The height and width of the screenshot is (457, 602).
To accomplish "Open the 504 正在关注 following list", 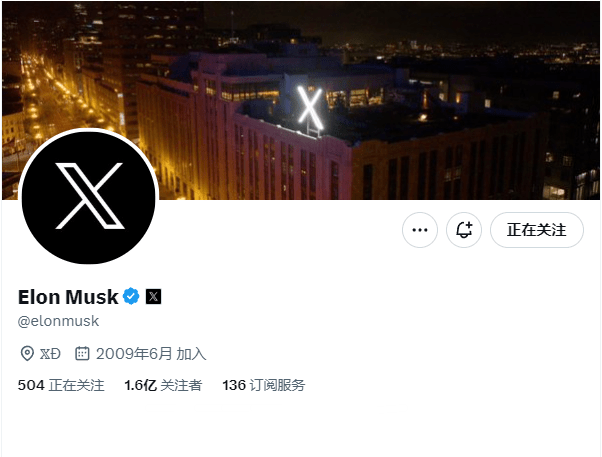I will tap(61, 385).
